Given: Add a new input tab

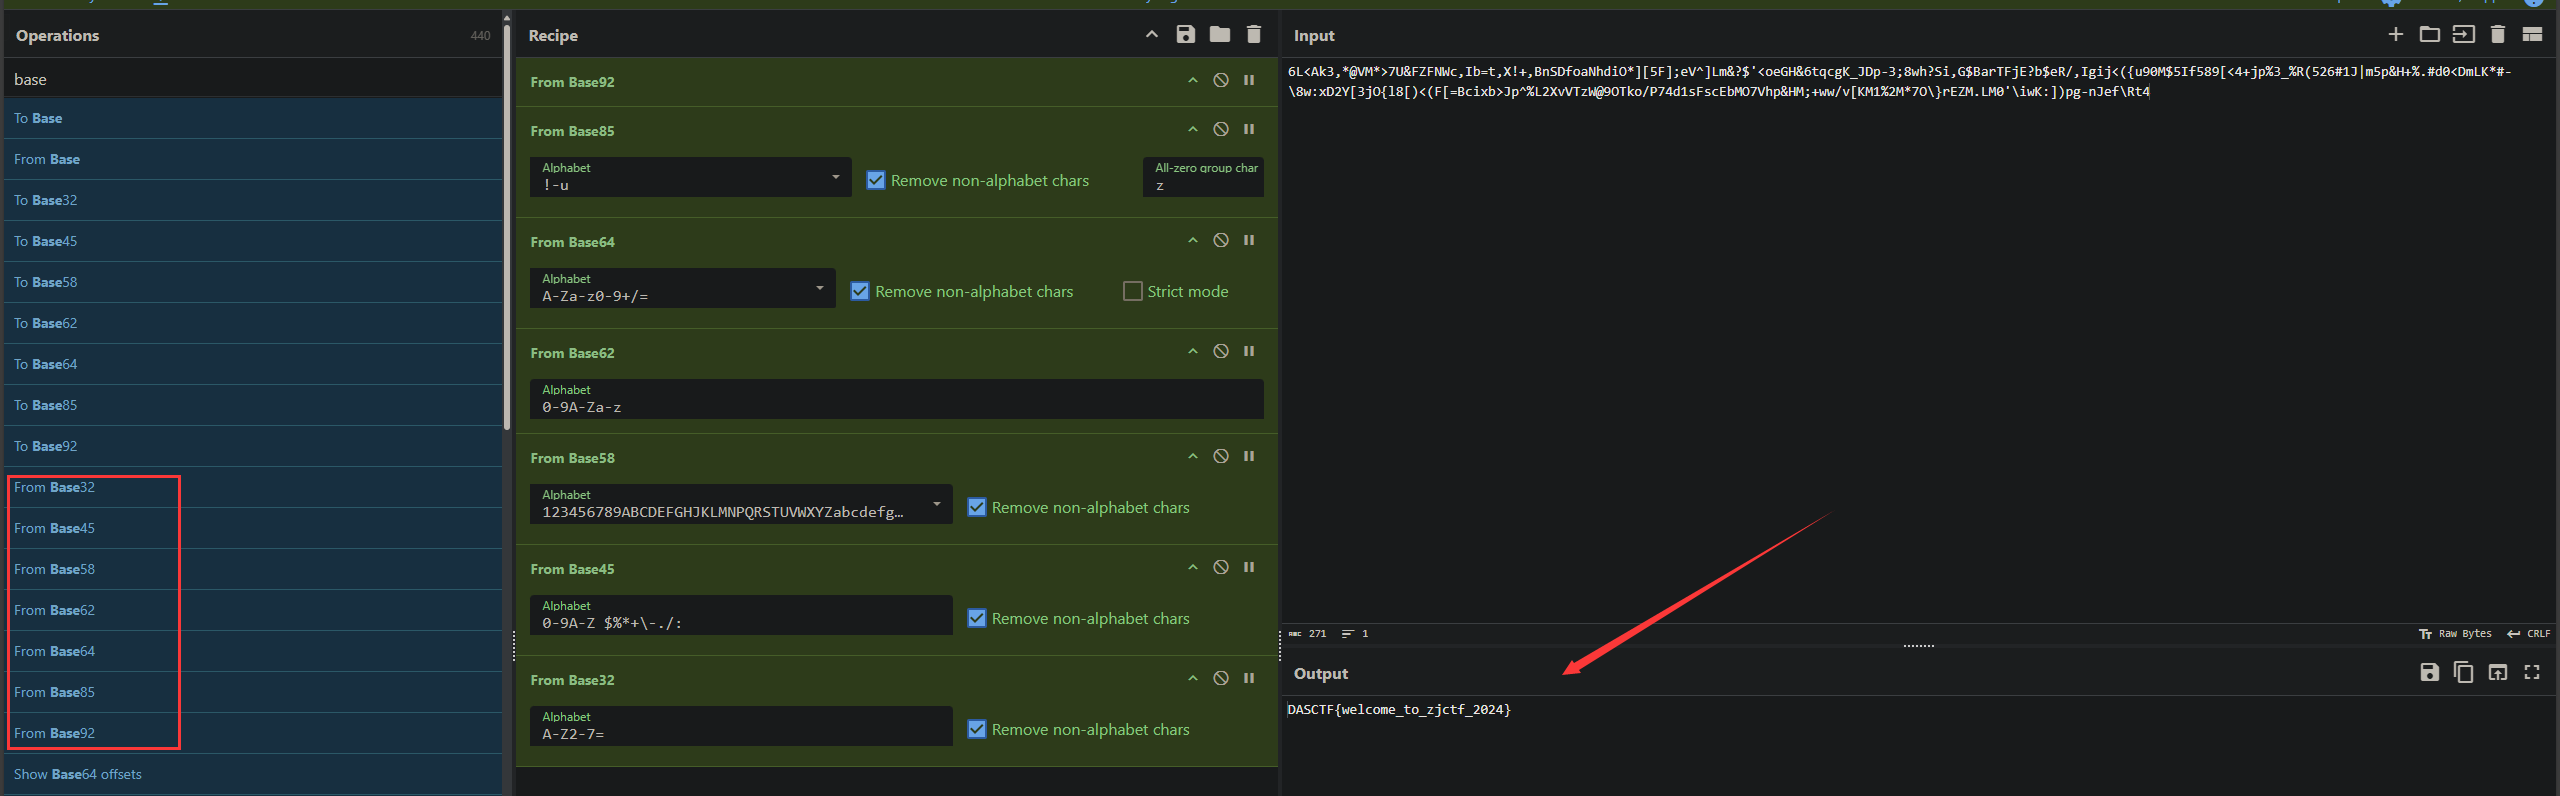Looking at the screenshot, I should pyautogui.click(x=2395, y=35).
